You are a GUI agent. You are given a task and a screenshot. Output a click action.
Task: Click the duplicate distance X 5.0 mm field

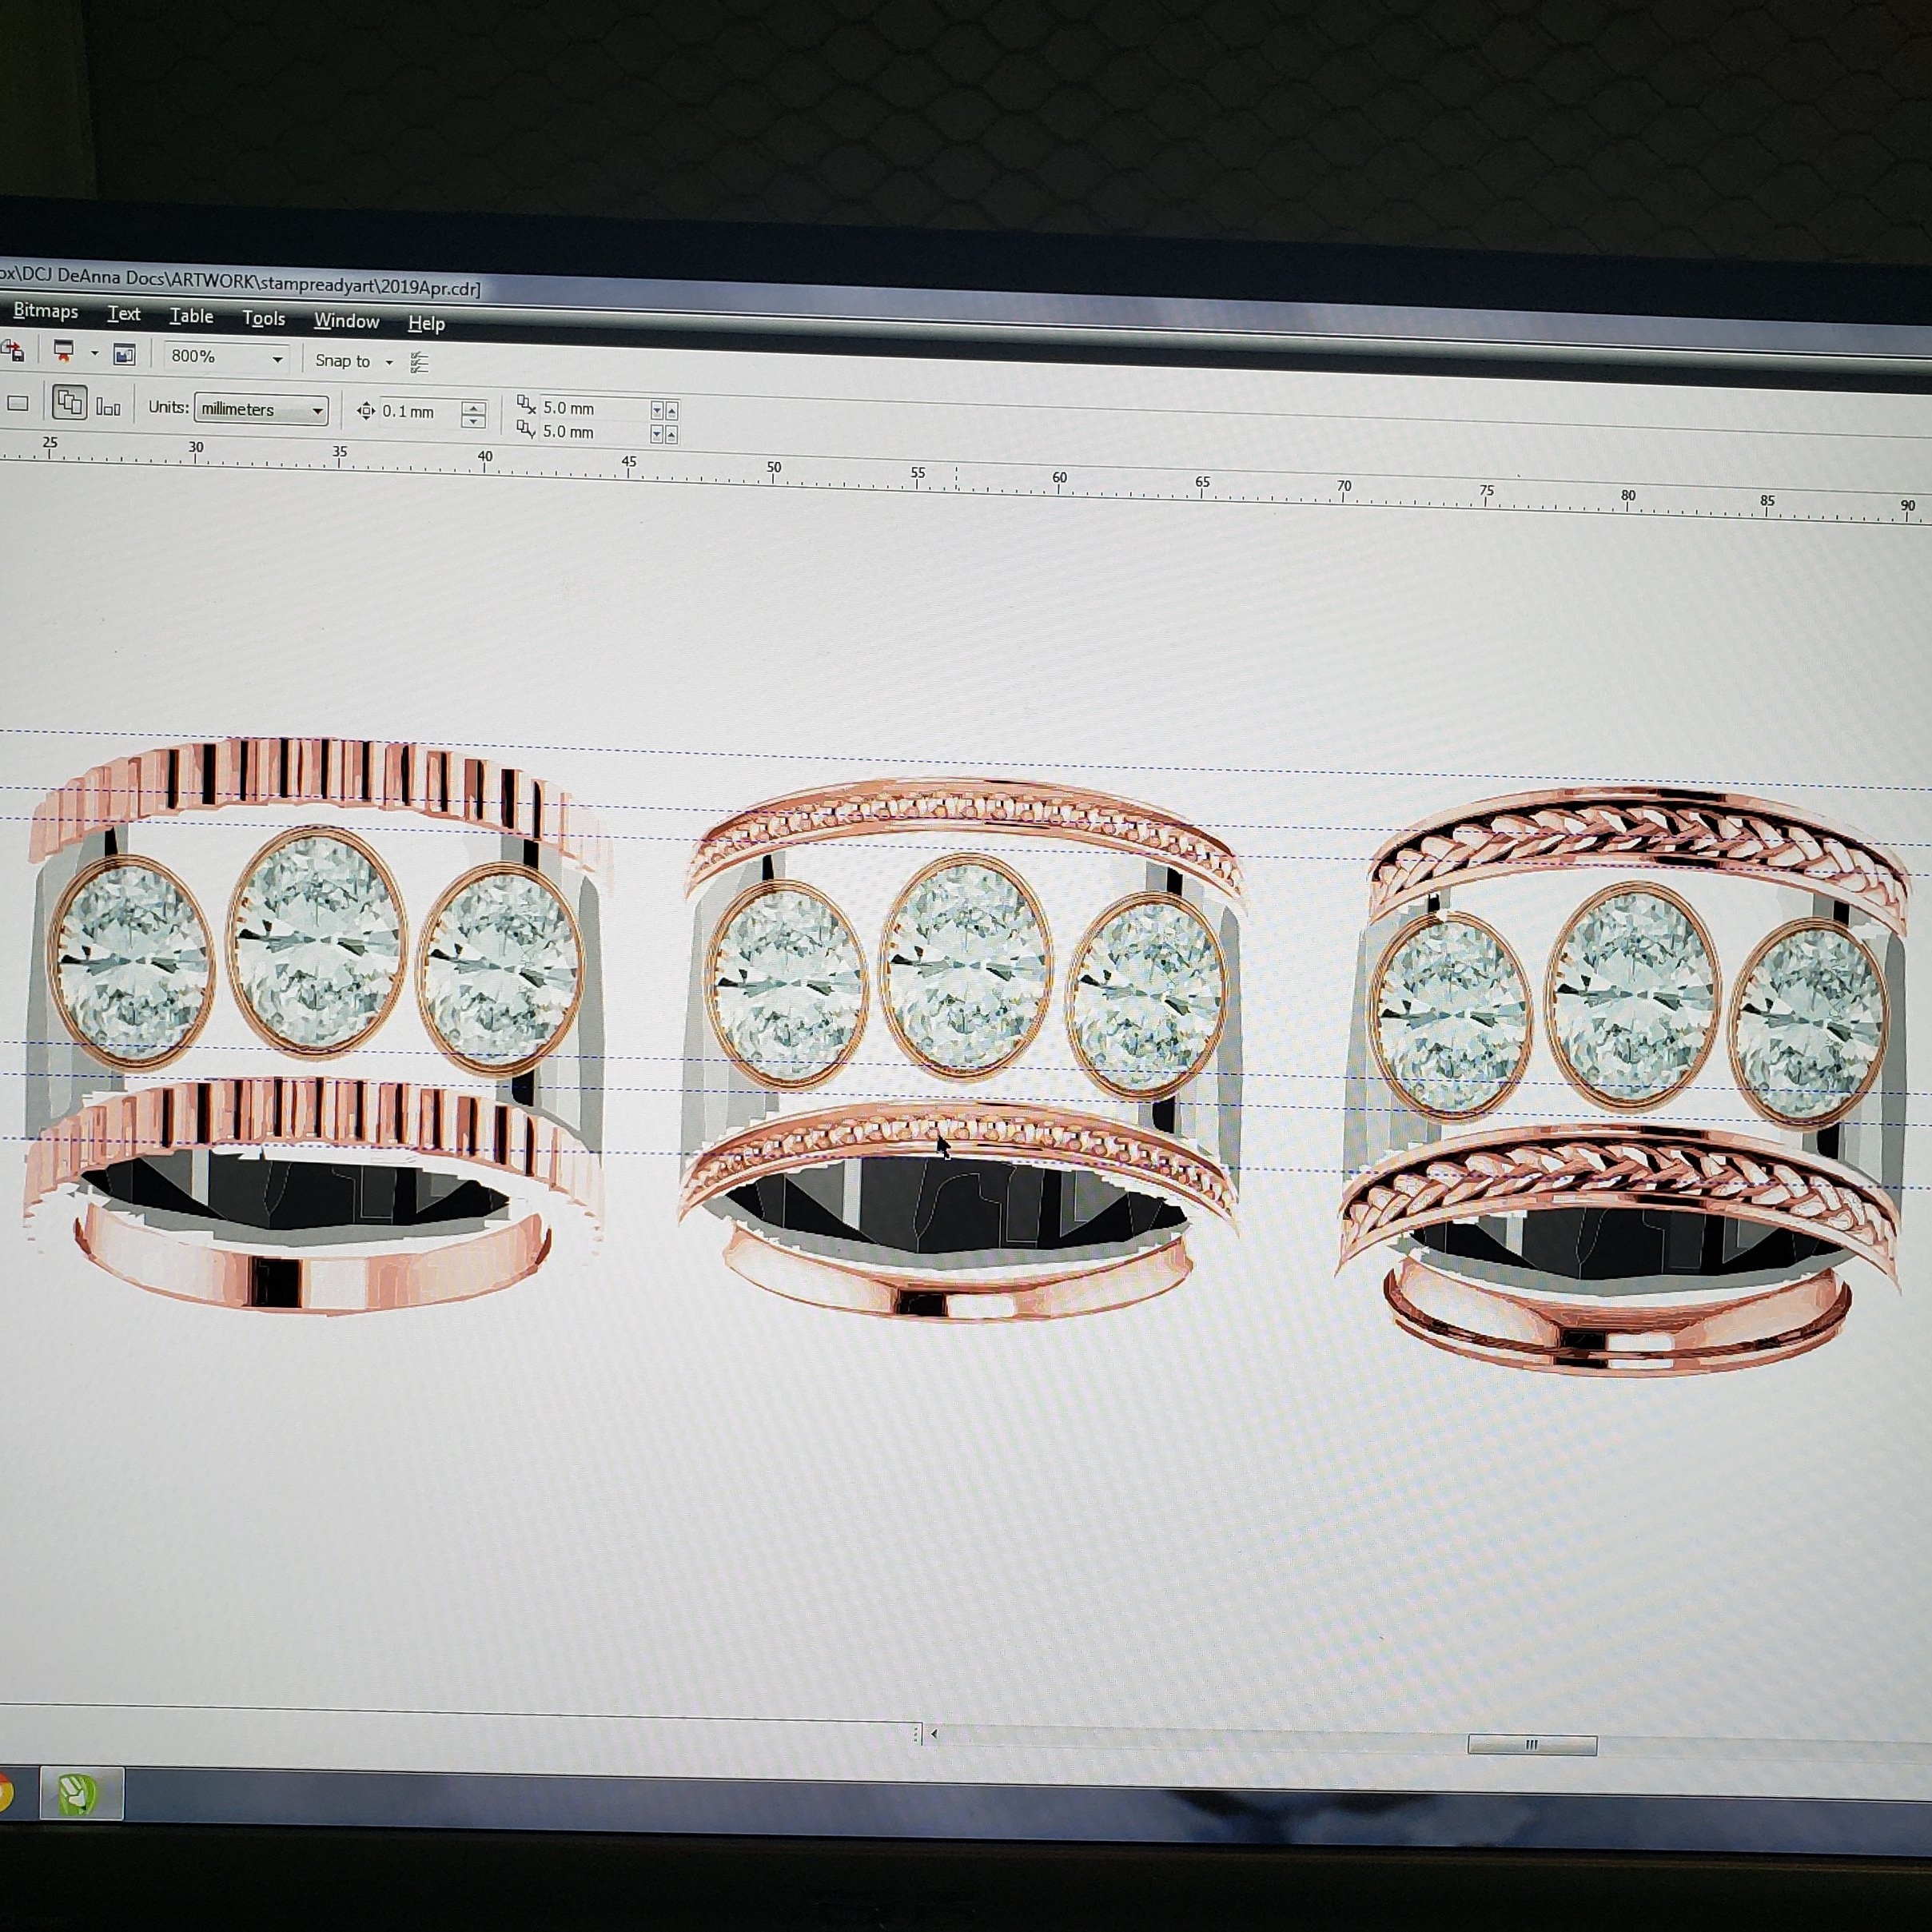tap(594, 409)
